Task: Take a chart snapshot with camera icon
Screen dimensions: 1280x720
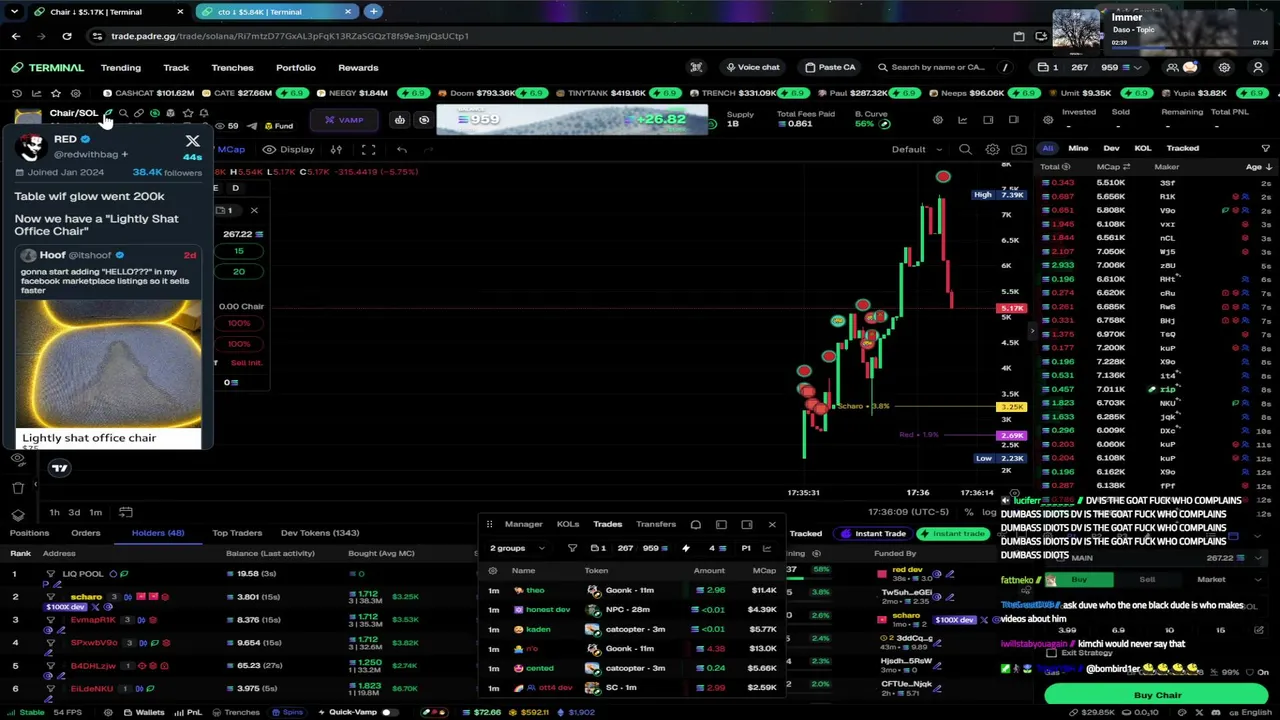Action: 1018,150
